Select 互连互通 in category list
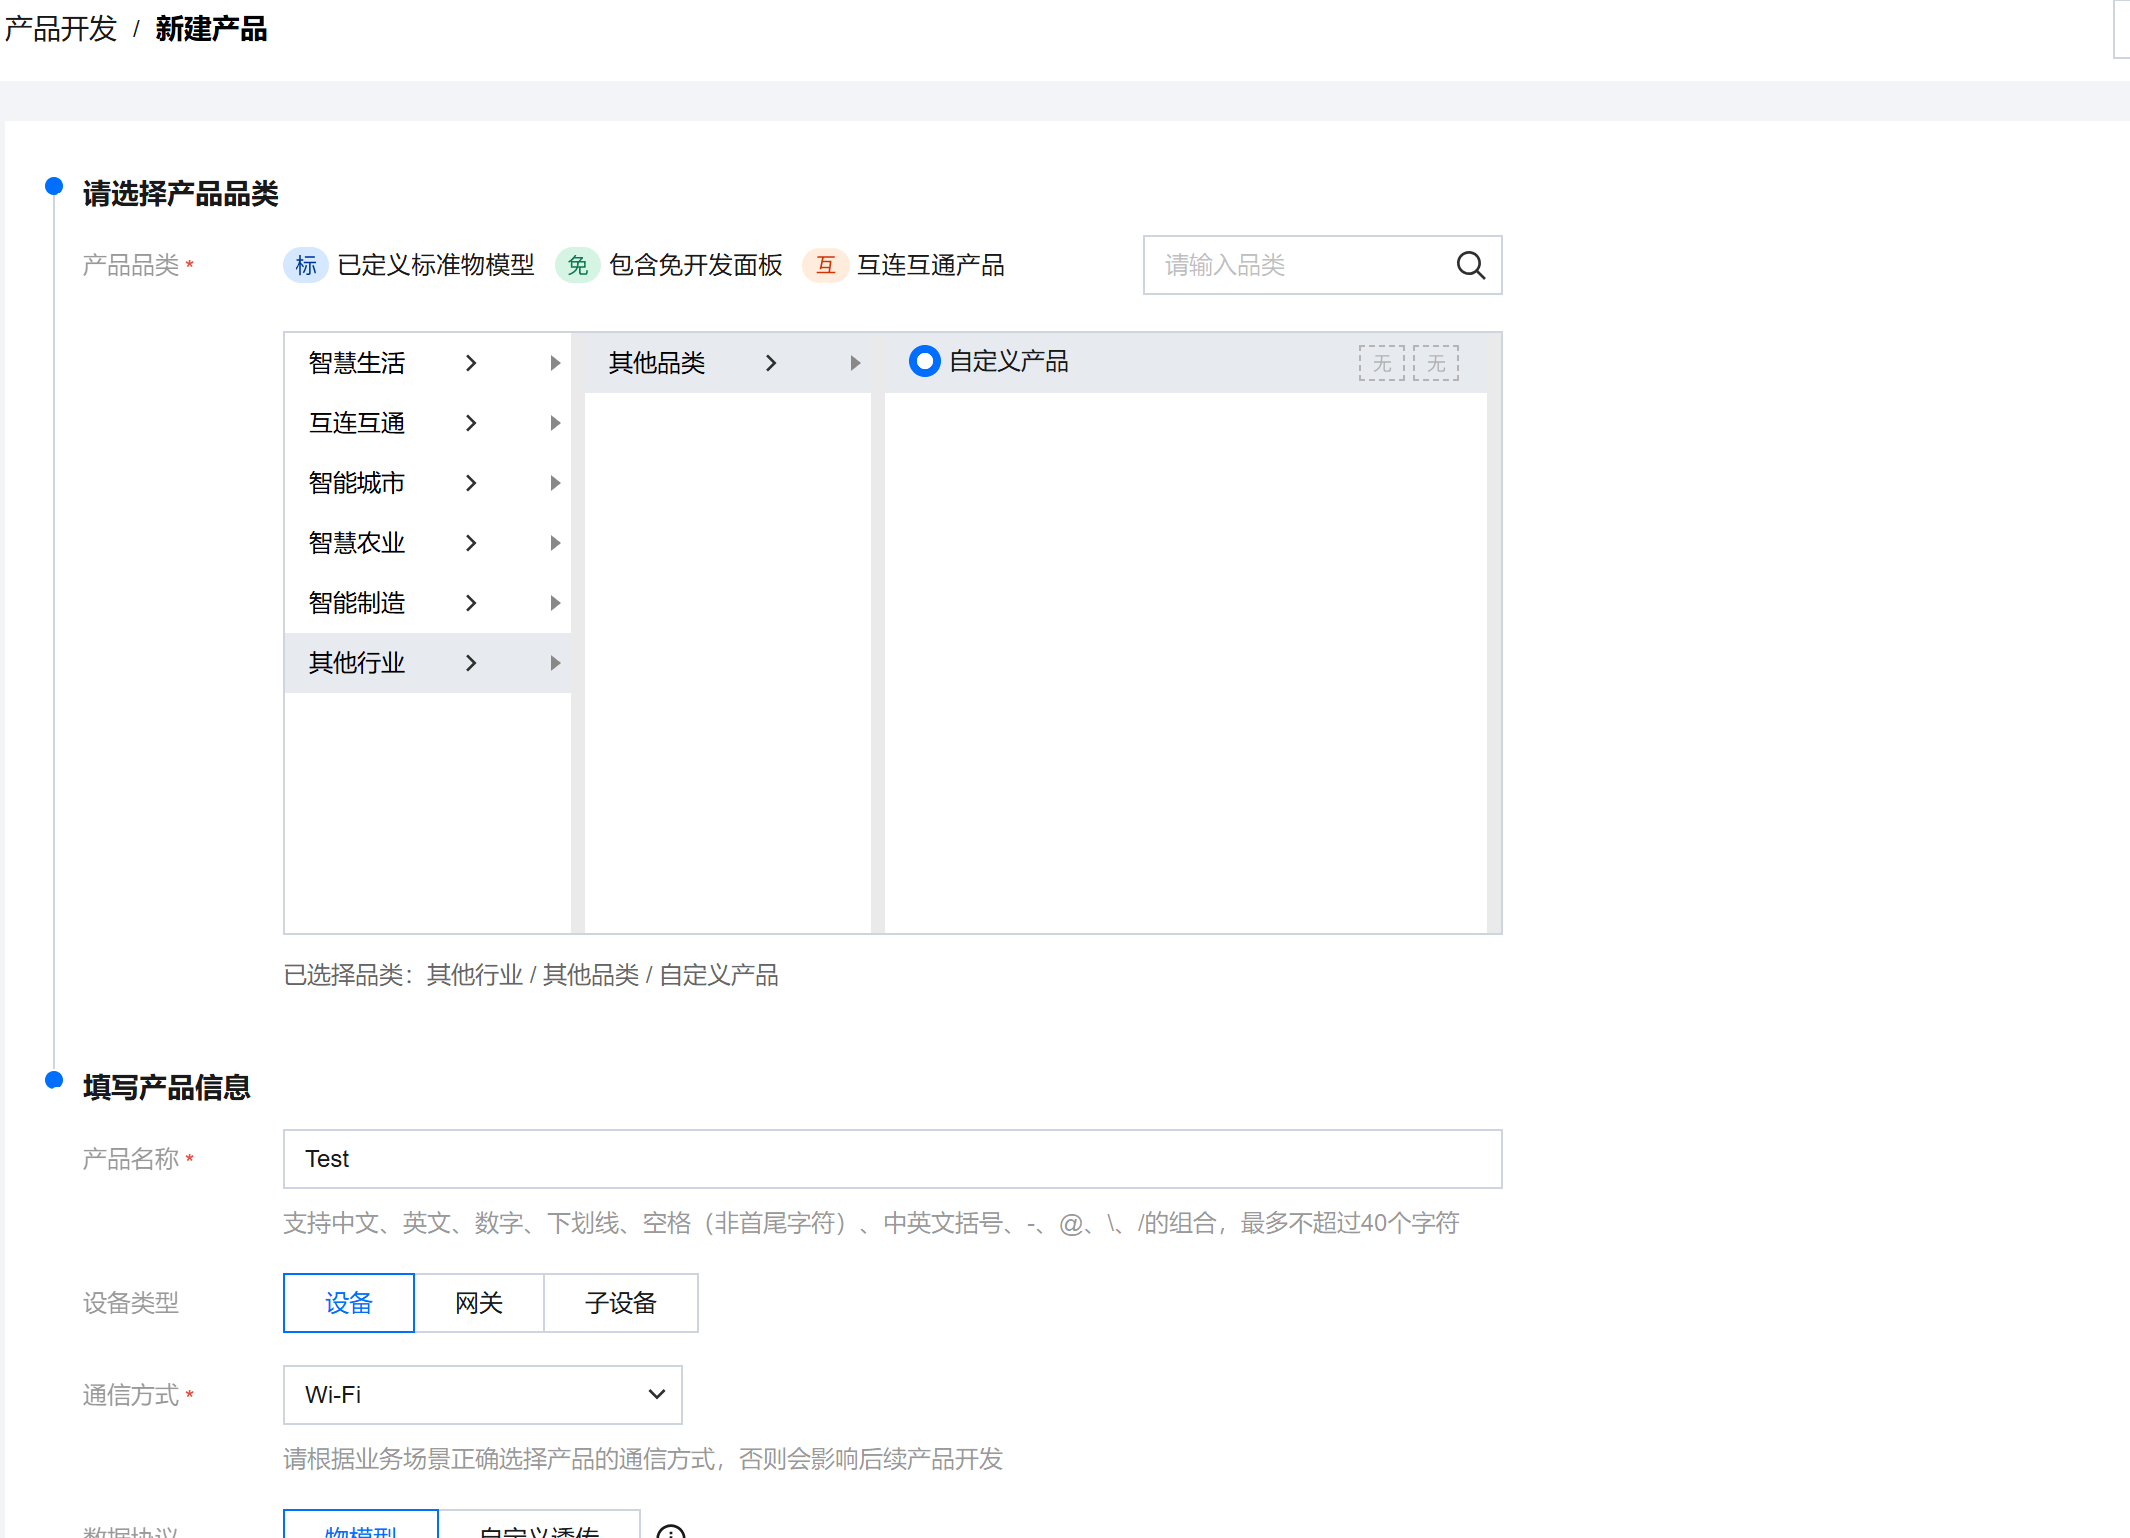2130x1538 pixels. (357, 423)
